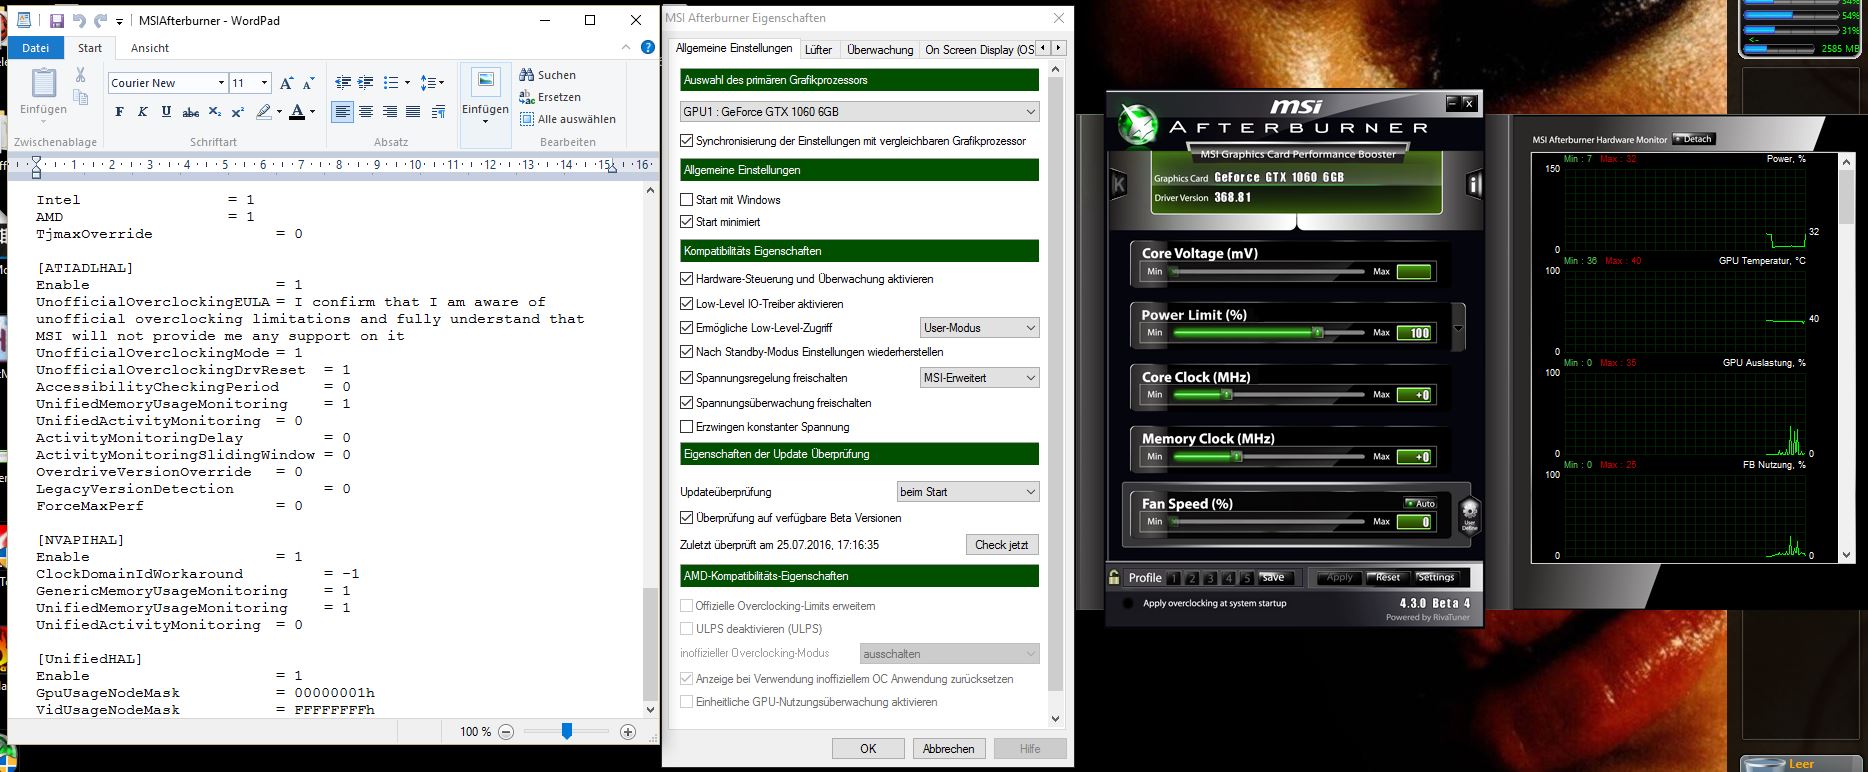Open GPU1 GeForce GTX 1060 dropdown
This screenshot has width=1868, height=772.
click(860, 112)
